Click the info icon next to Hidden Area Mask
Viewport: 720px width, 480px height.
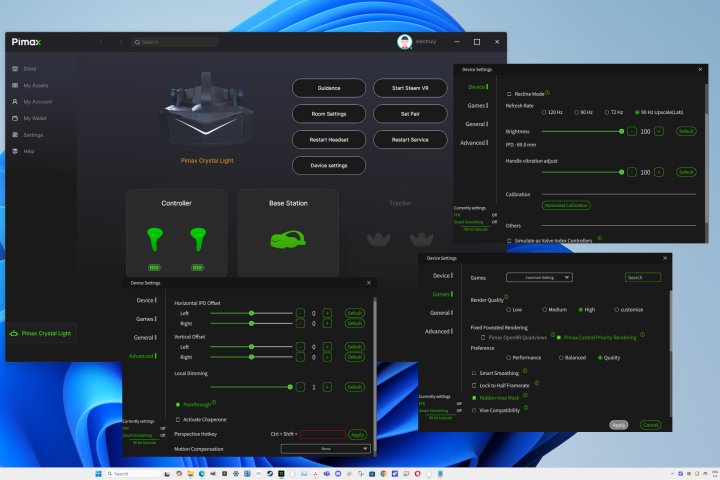point(525,395)
